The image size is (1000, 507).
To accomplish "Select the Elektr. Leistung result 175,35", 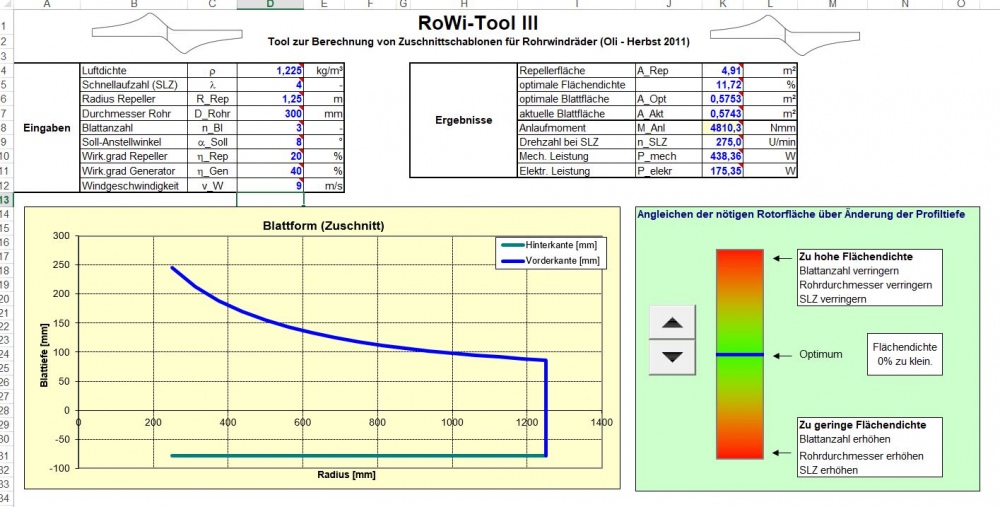I will click(722, 172).
